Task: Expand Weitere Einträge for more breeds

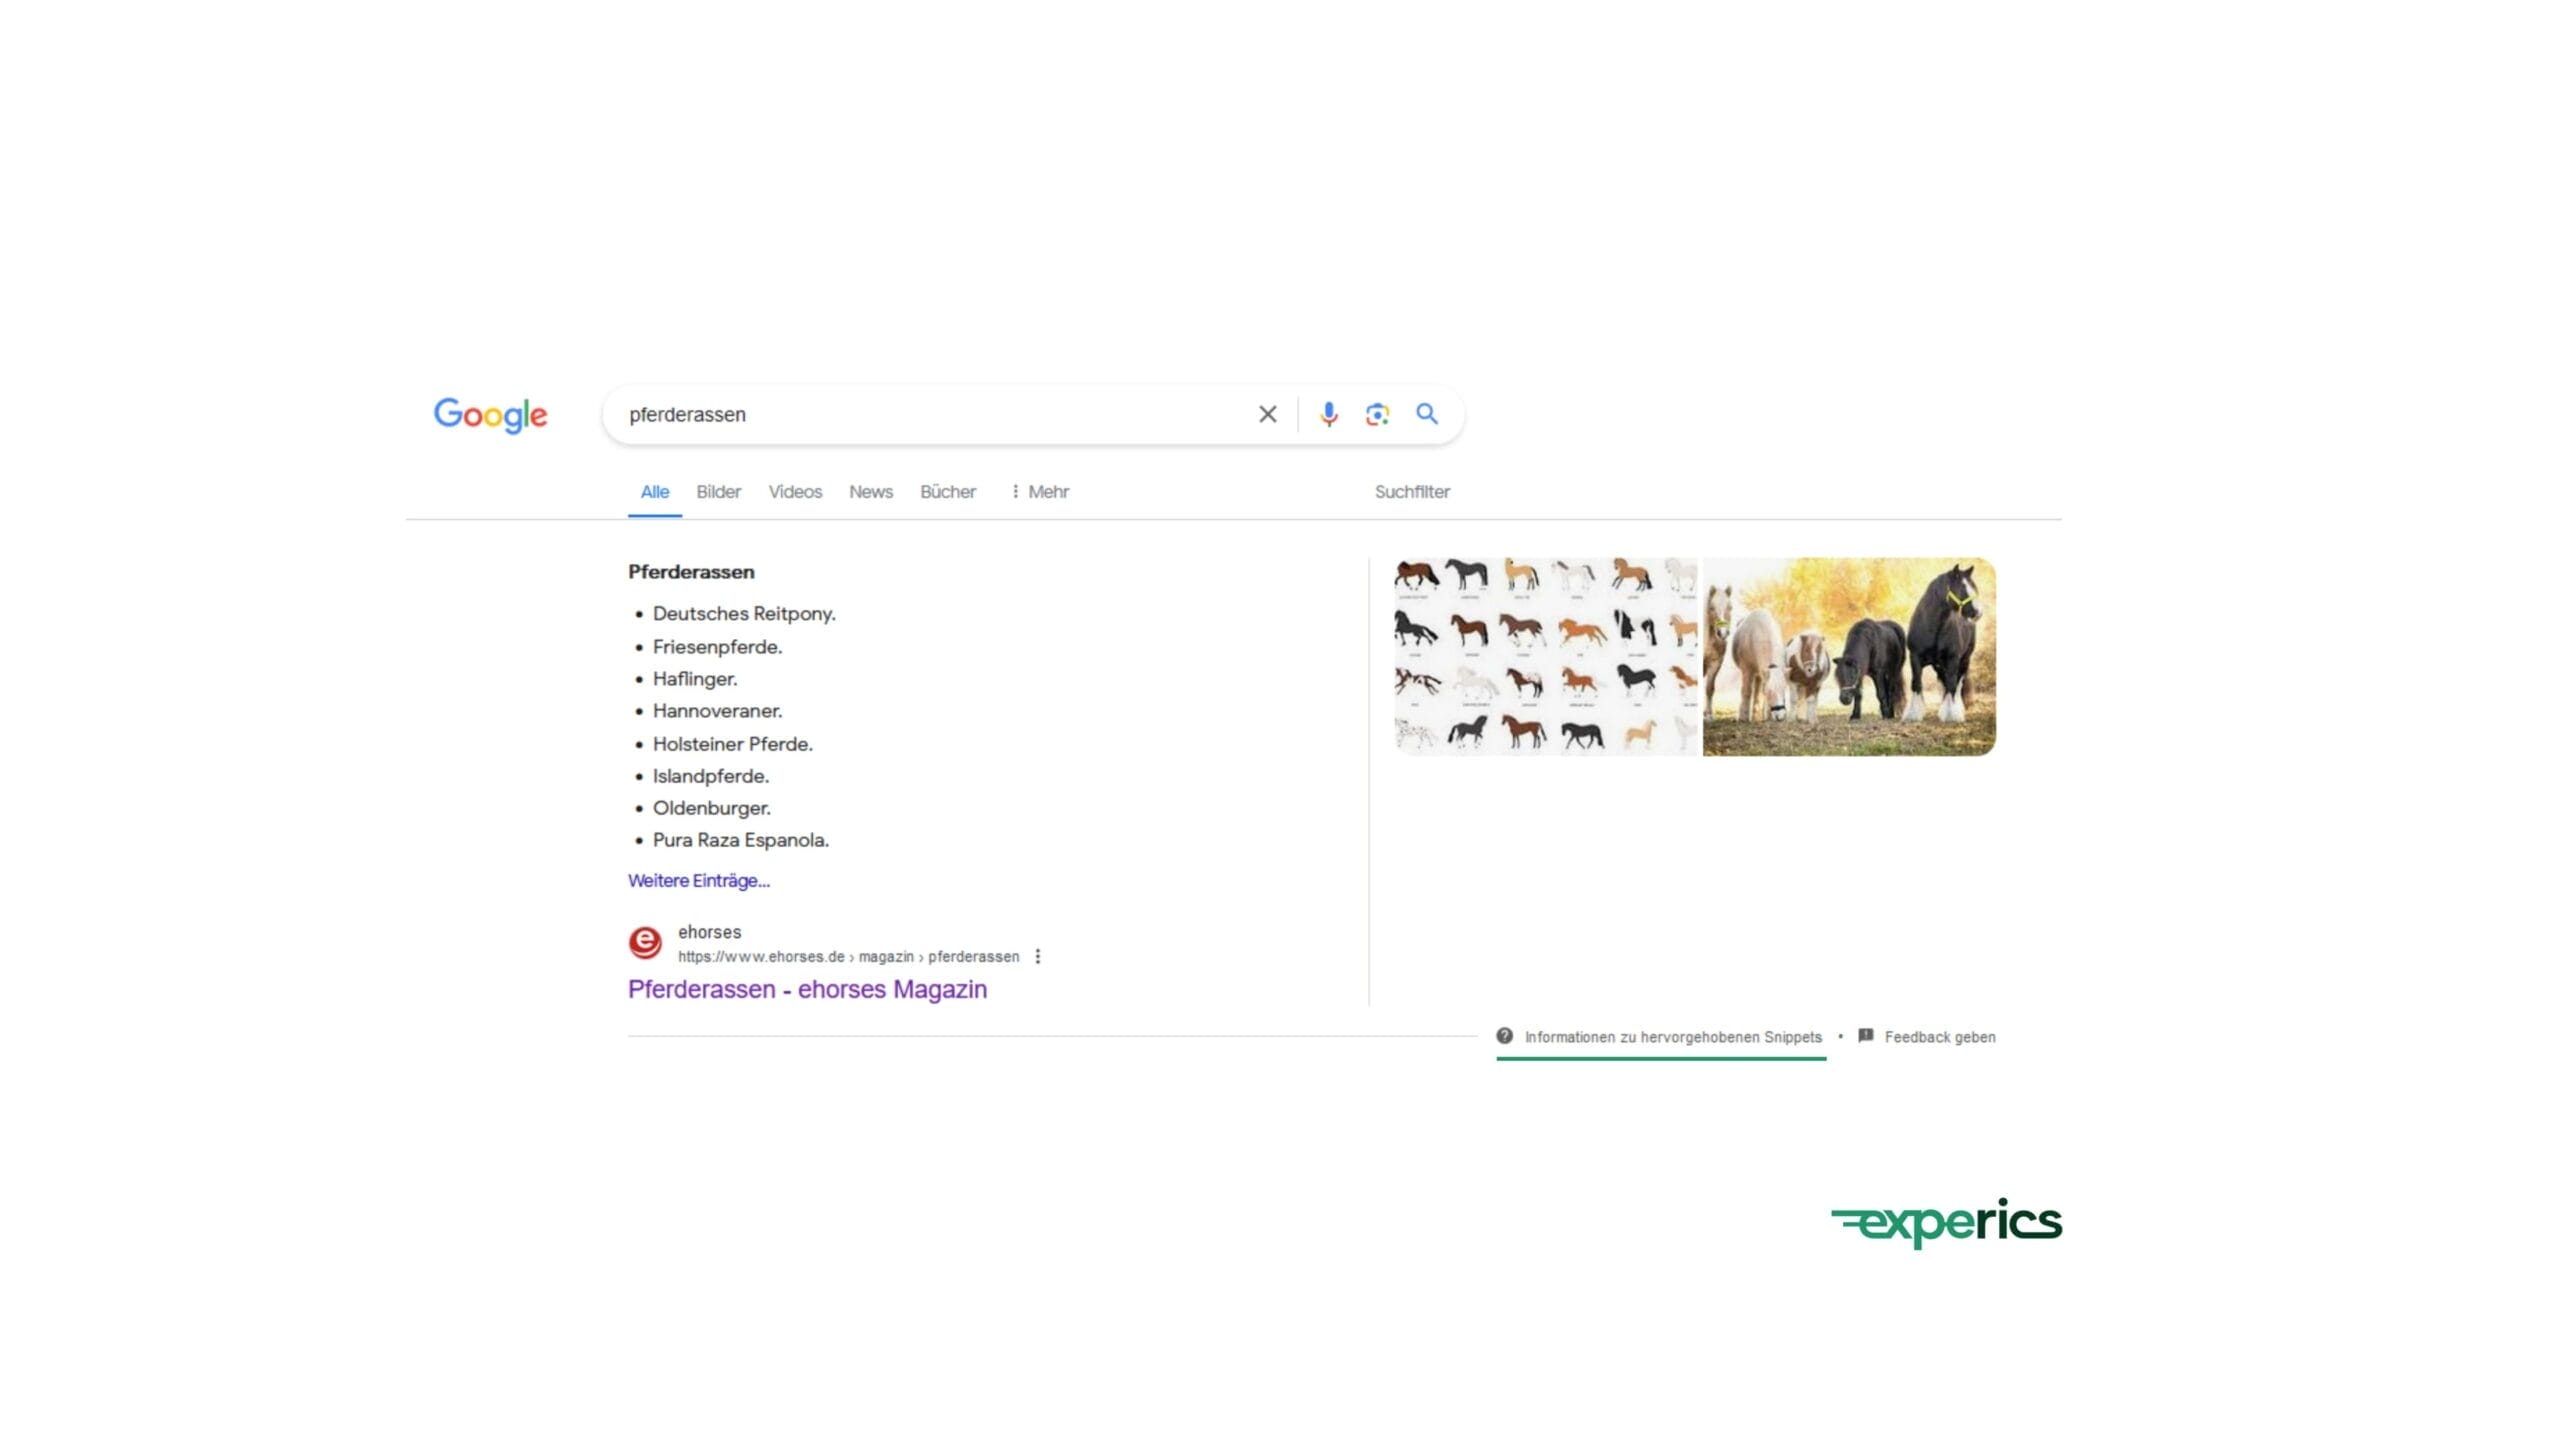Action: [x=698, y=879]
